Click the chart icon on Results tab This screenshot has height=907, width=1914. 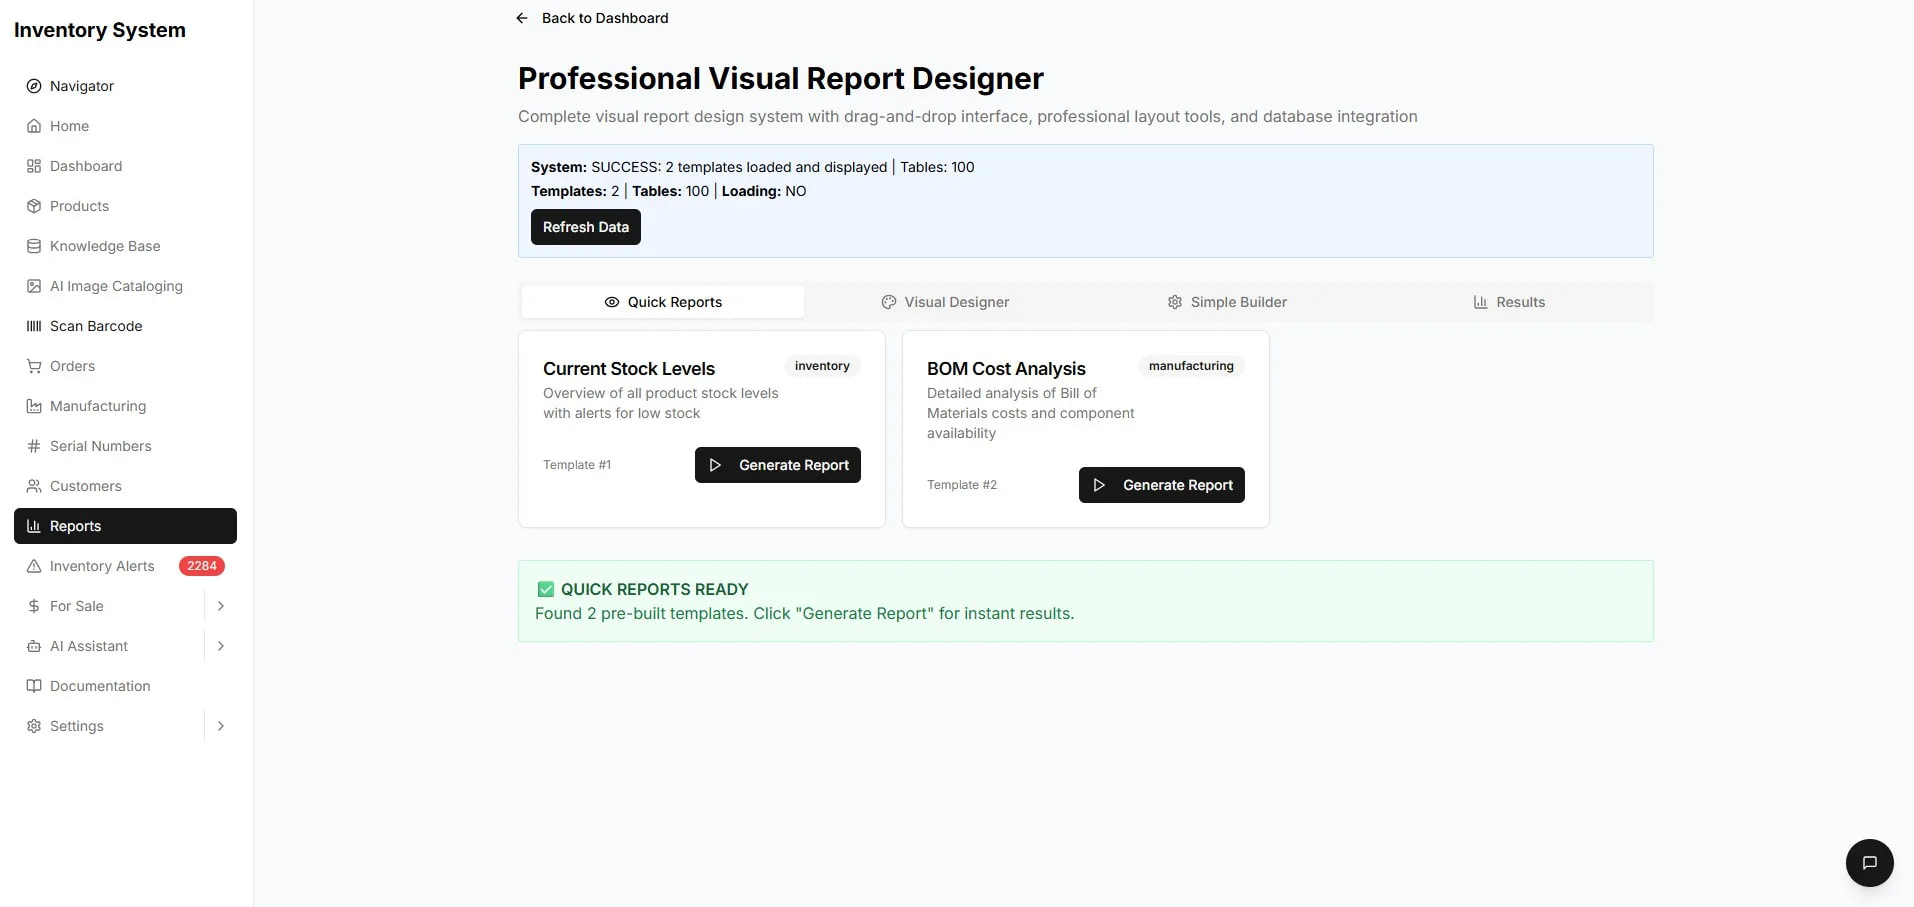(1481, 302)
